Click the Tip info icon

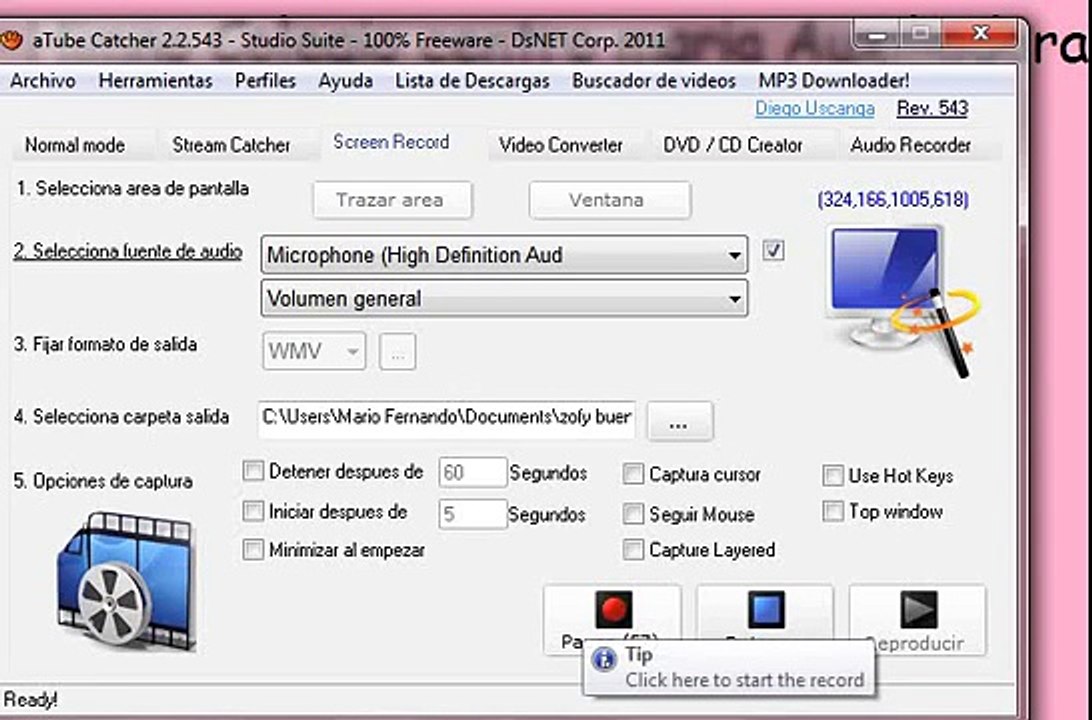click(604, 658)
